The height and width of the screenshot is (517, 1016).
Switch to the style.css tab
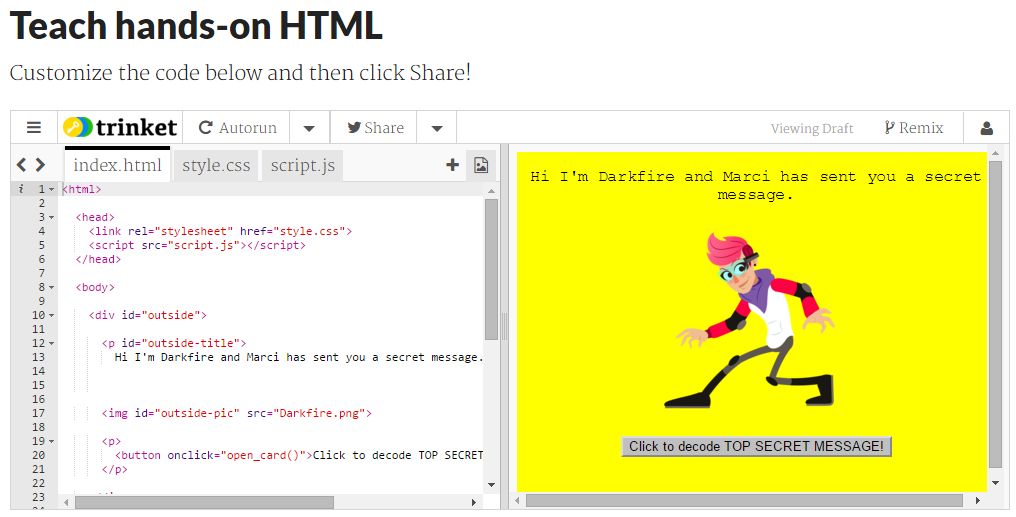point(216,165)
